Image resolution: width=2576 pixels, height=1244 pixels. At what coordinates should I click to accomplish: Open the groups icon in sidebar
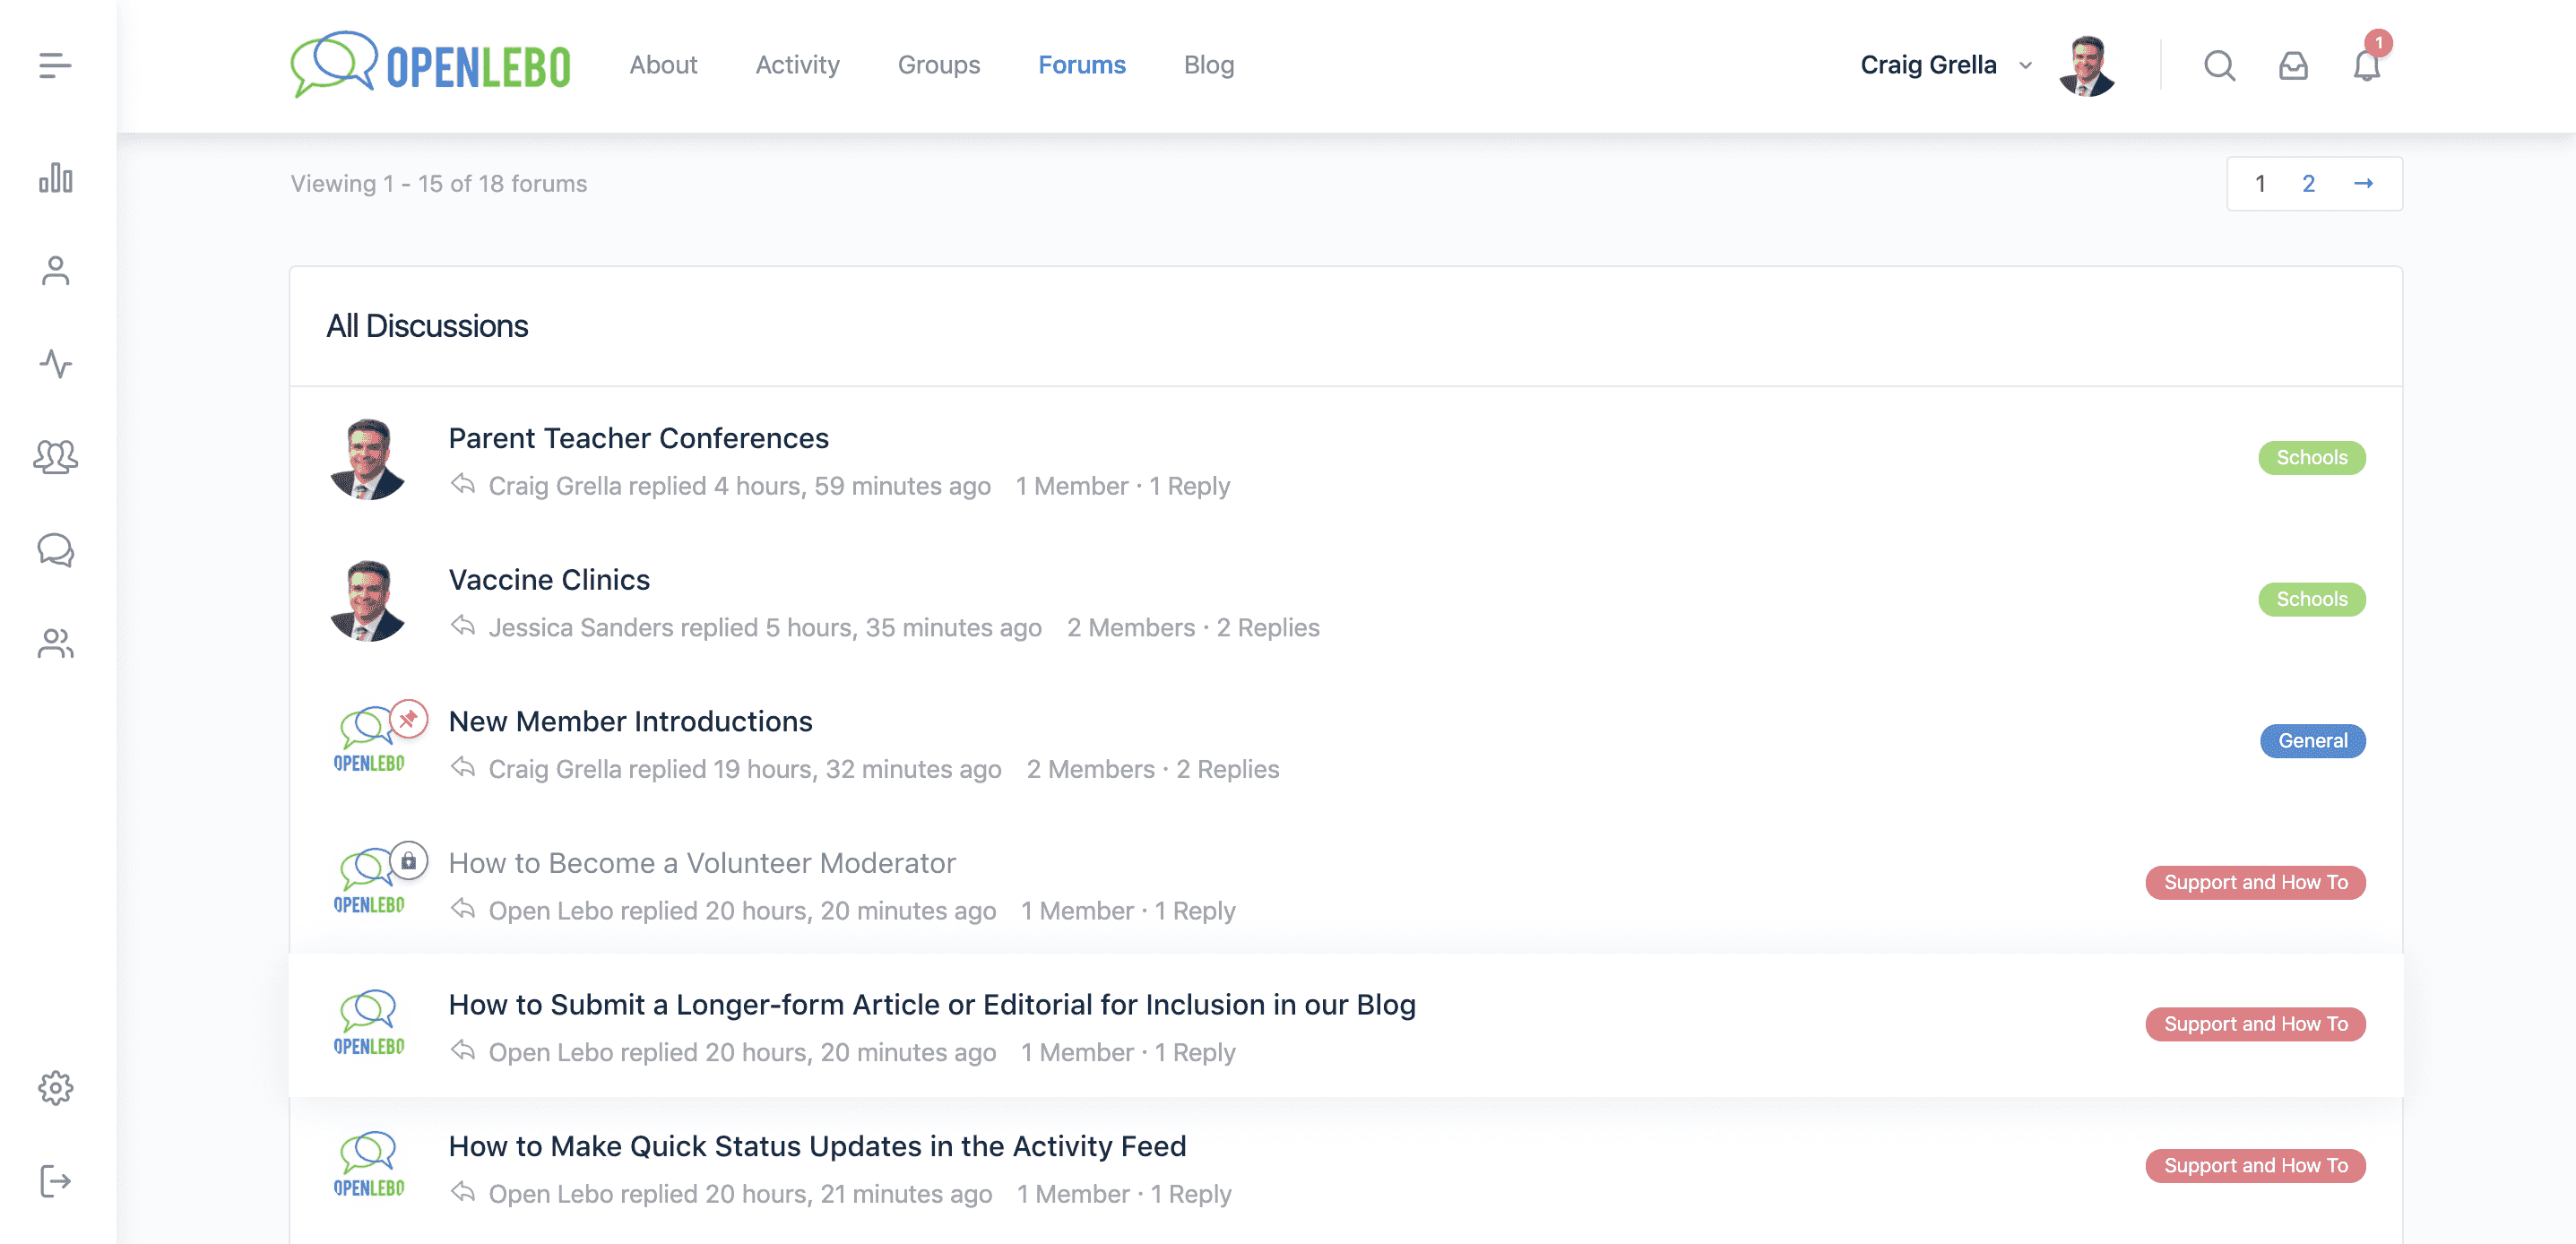(55, 457)
